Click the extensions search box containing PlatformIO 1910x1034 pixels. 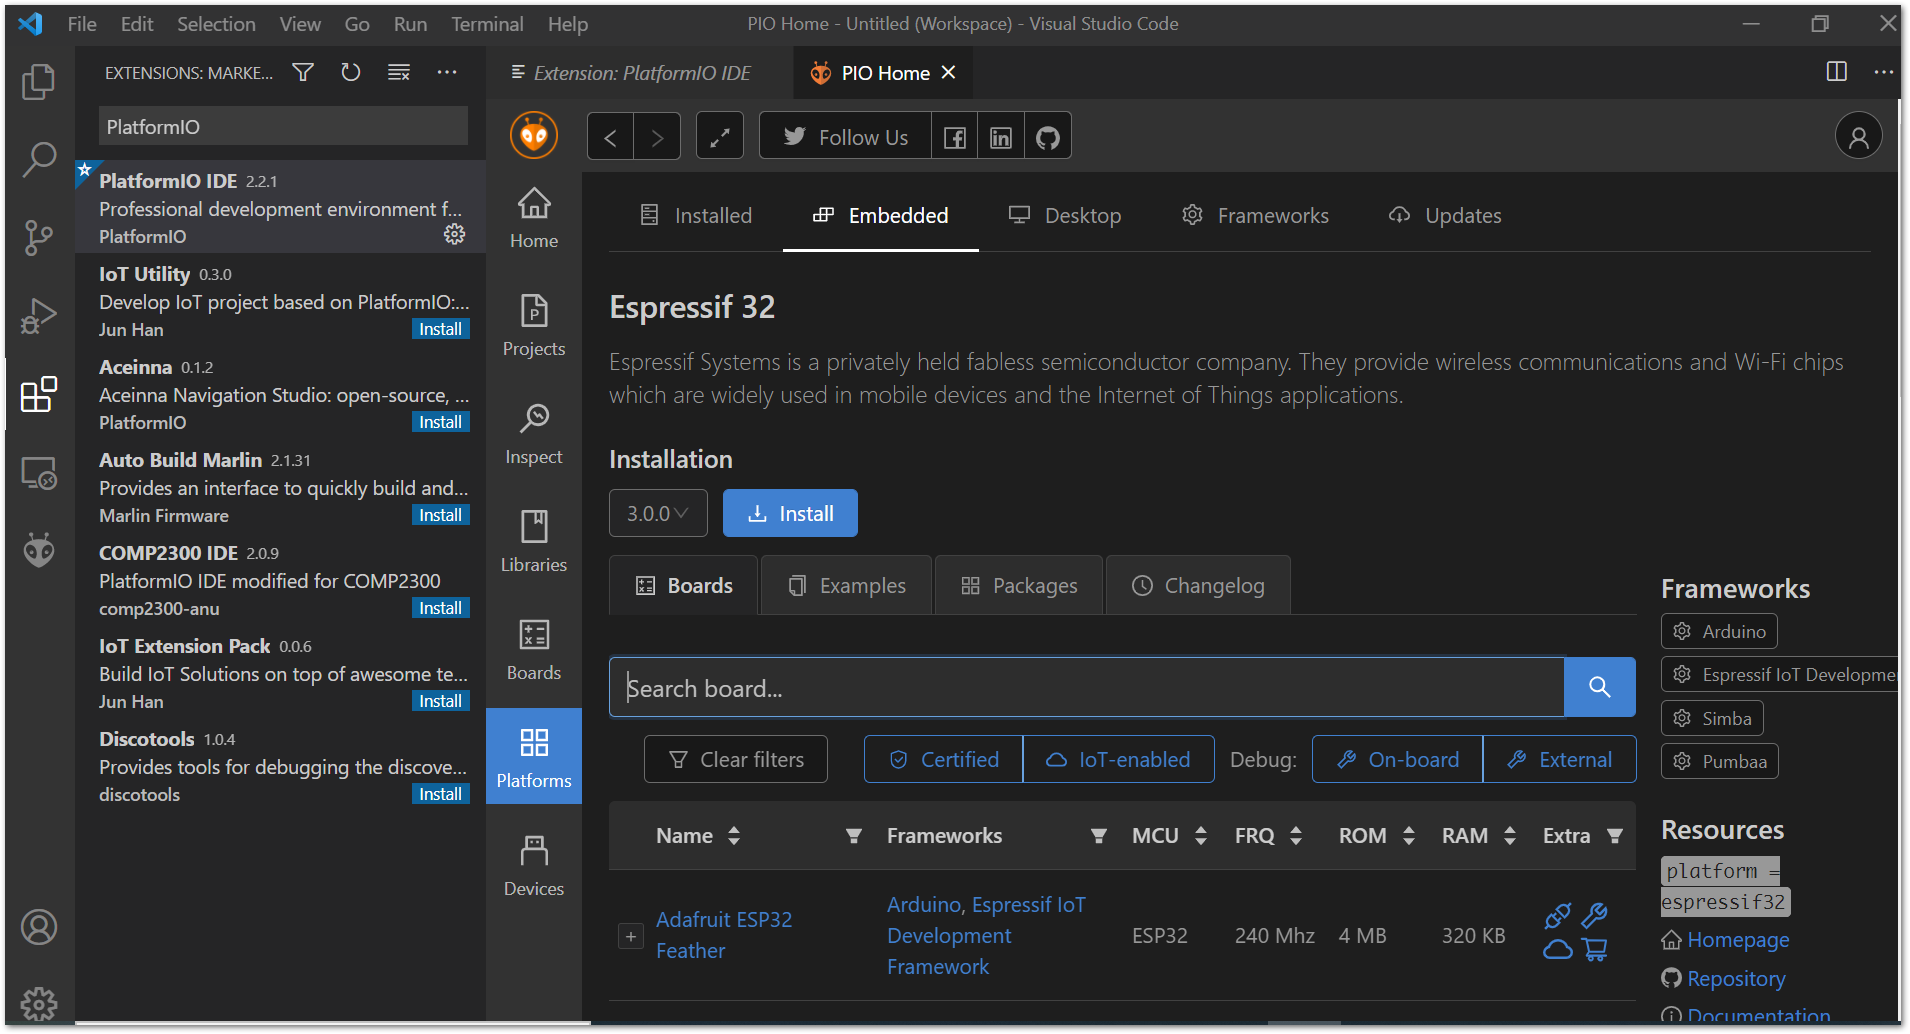pos(283,126)
